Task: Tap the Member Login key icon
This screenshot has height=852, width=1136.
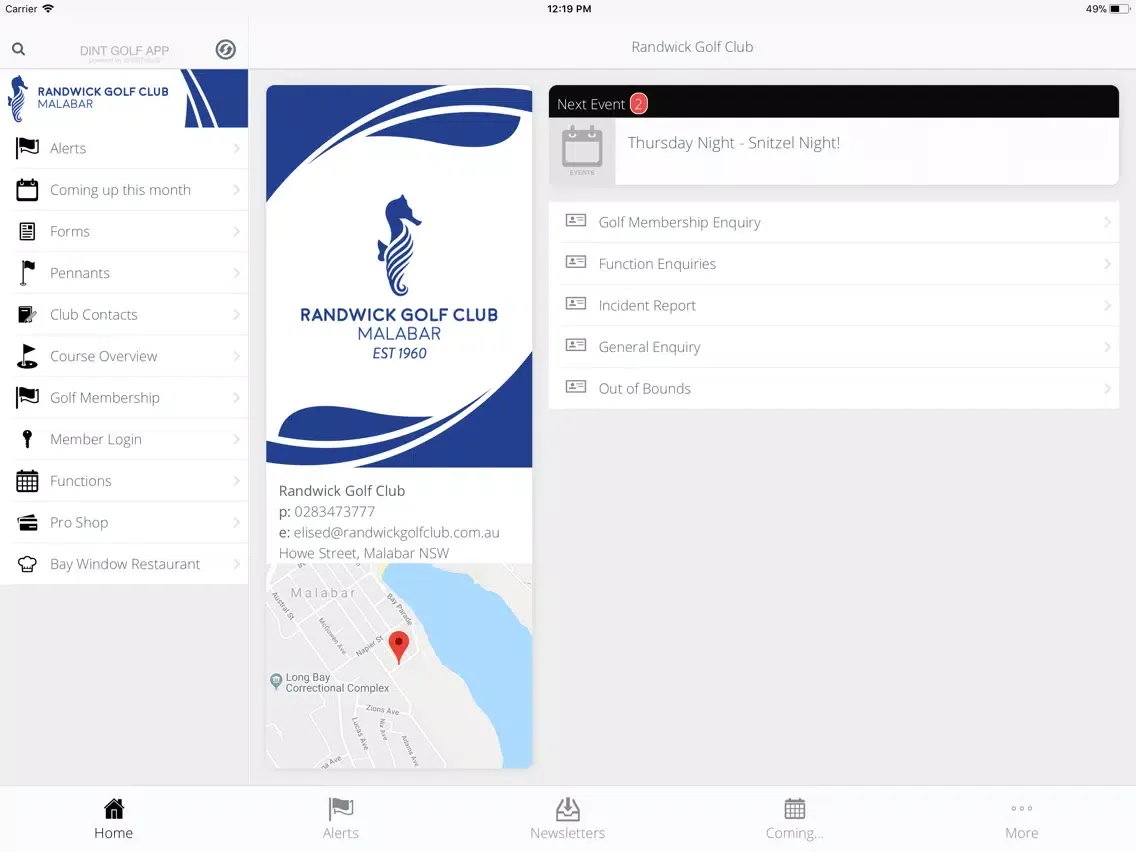Action: click(x=28, y=439)
